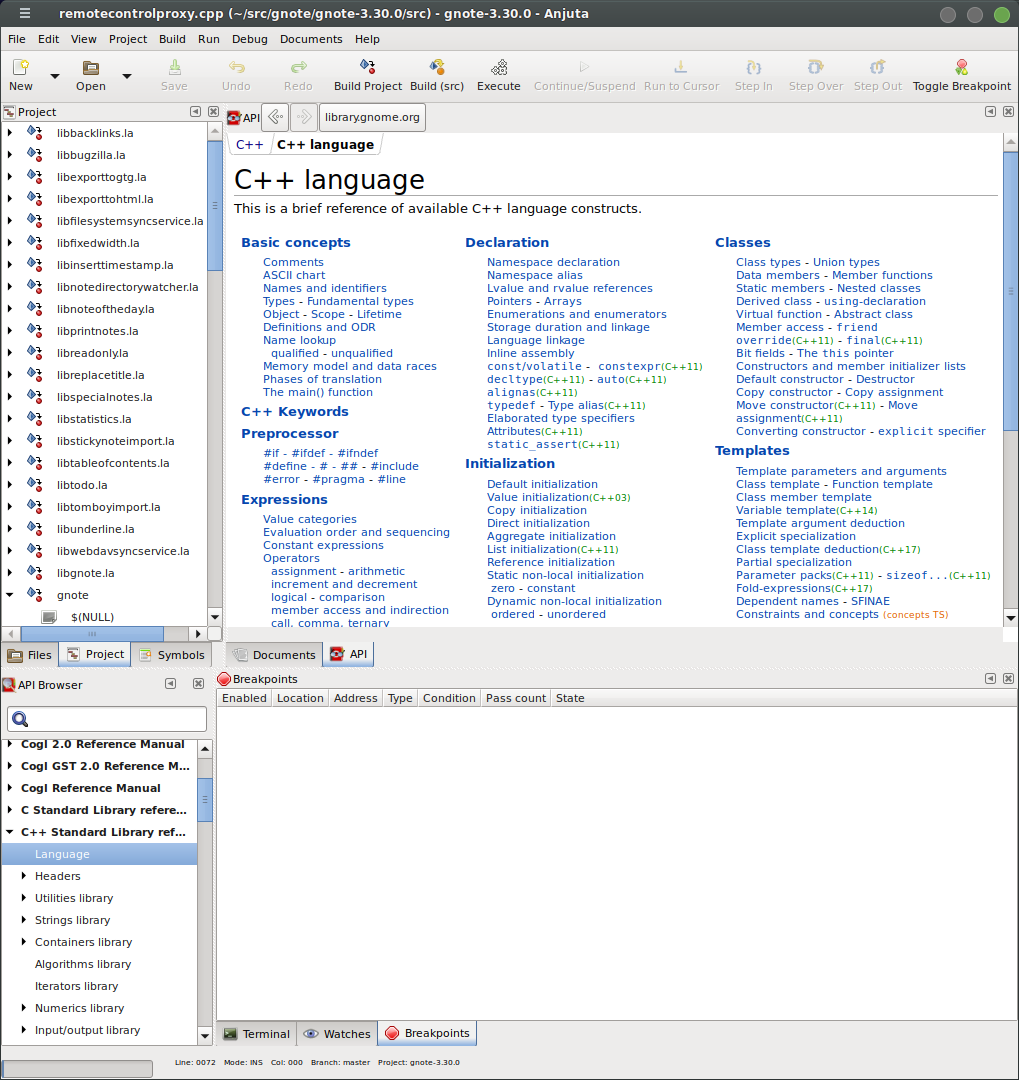Image resolution: width=1019 pixels, height=1080 pixels.
Task: Click the C++ breadcrumb link
Action: point(249,145)
